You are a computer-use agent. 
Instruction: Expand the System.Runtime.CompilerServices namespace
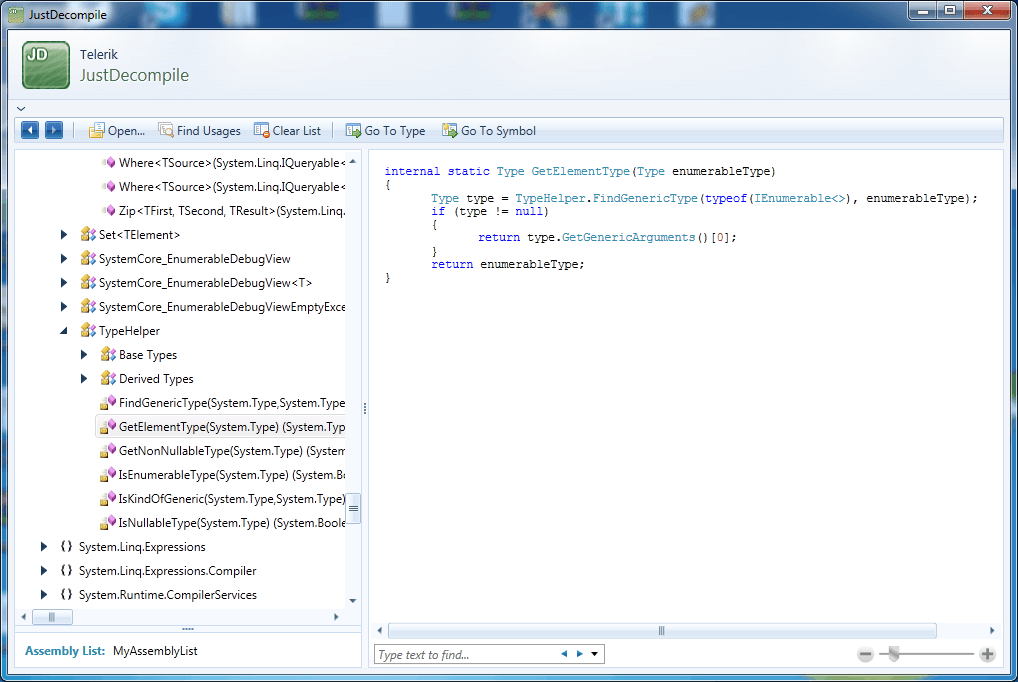[x=43, y=595]
